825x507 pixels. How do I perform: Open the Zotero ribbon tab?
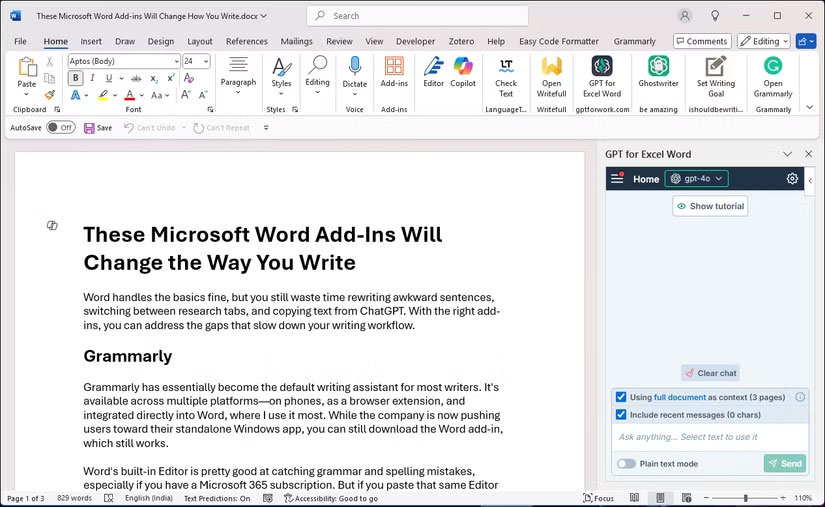tap(460, 41)
